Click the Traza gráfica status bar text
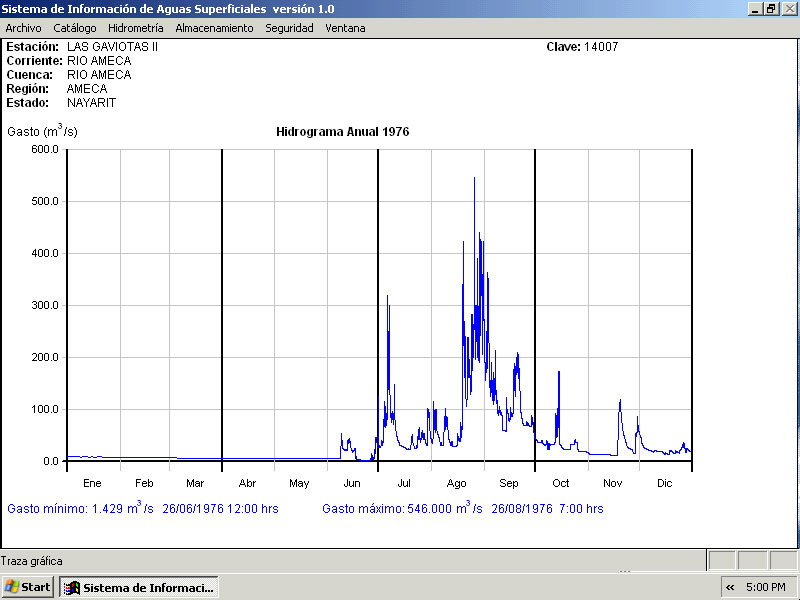This screenshot has width=800, height=600. pos(32,561)
